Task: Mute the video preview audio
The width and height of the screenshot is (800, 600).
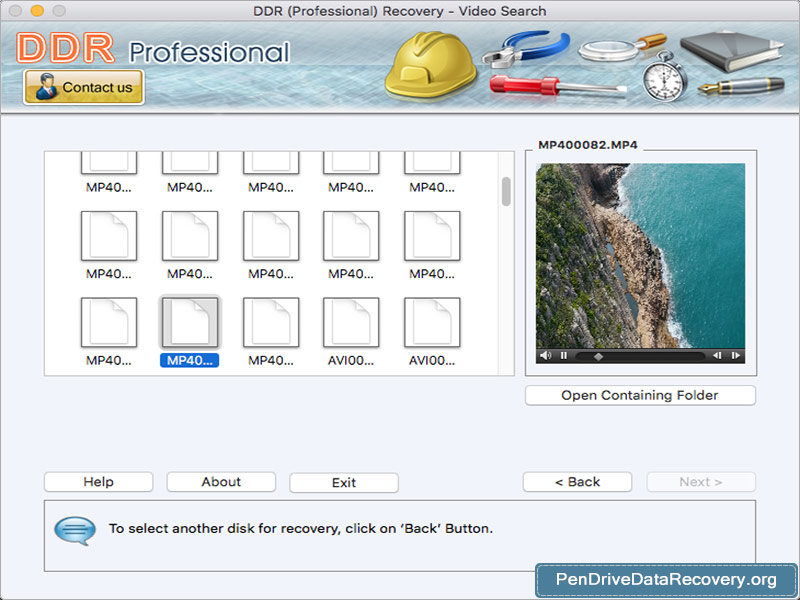Action: click(x=545, y=354)
